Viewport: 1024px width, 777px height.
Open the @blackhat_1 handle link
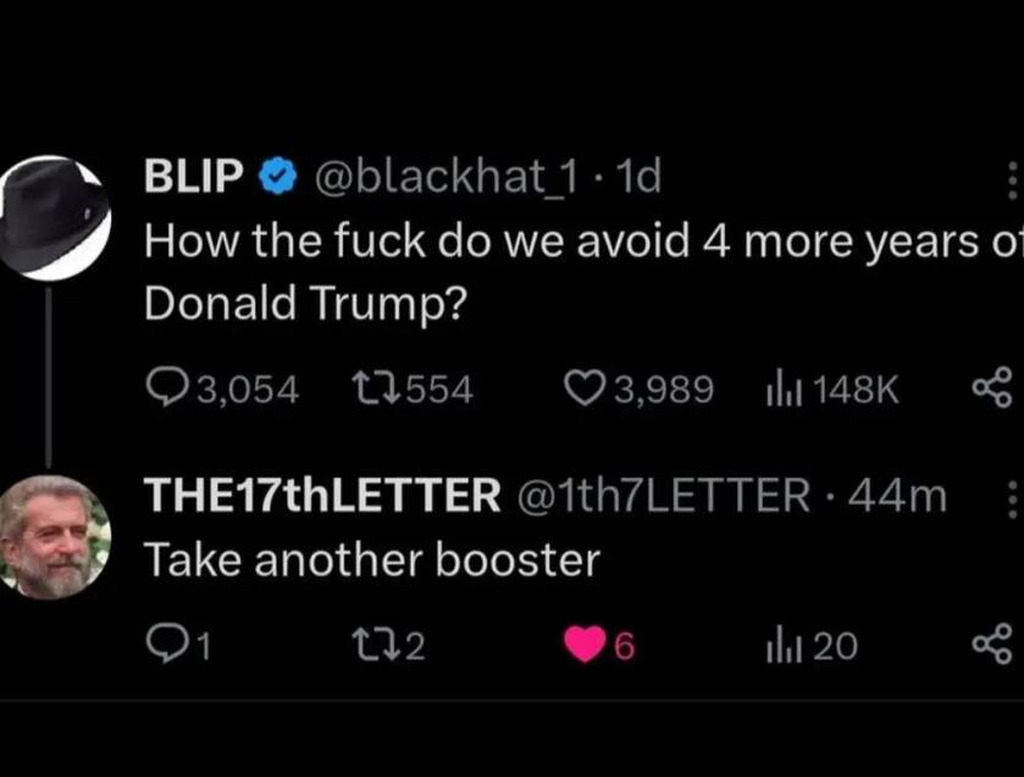coord(447,179)
